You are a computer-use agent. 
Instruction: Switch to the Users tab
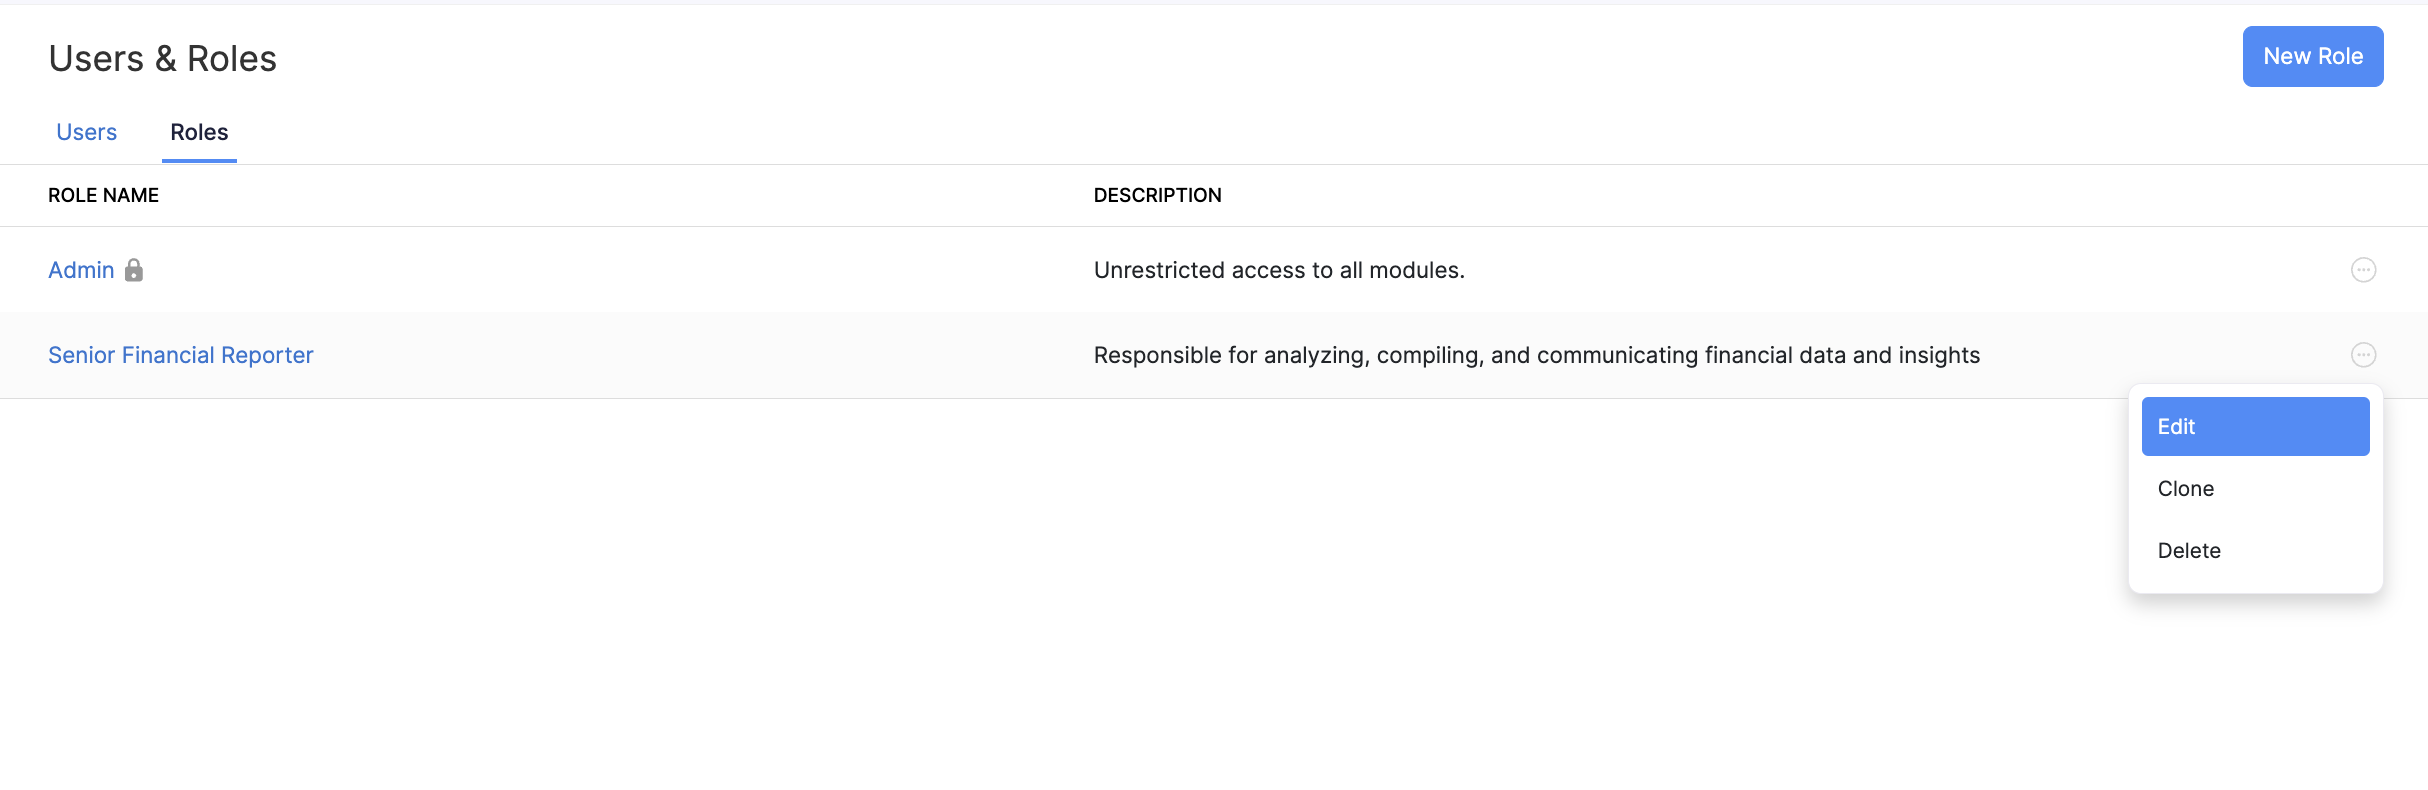tap(87, 132)
